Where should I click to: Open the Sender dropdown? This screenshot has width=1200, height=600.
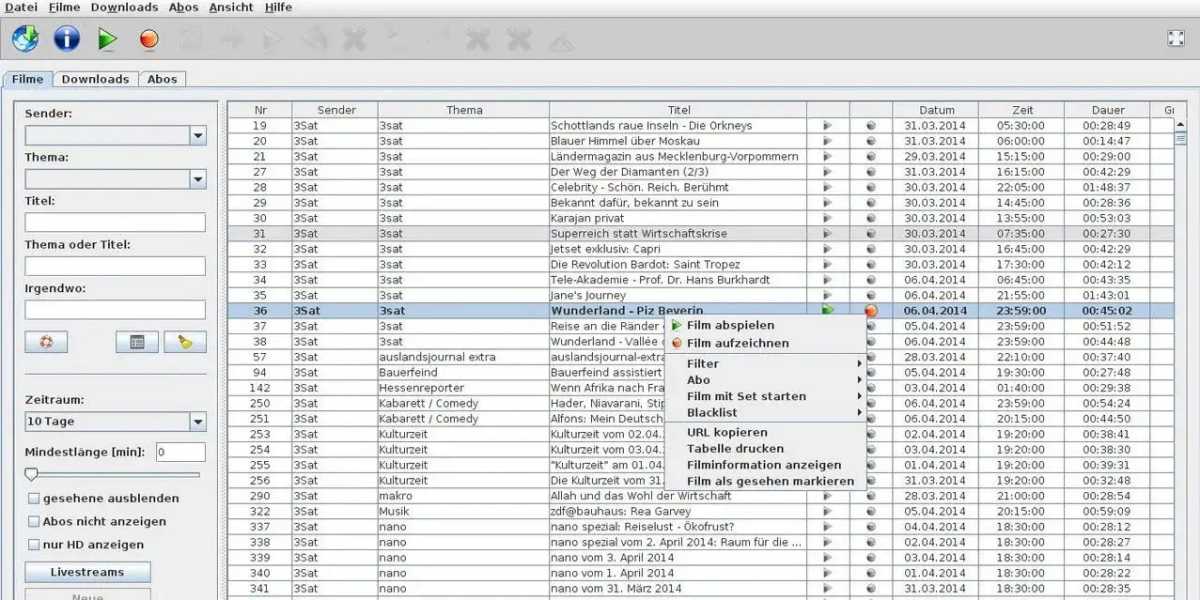point(197,136)
